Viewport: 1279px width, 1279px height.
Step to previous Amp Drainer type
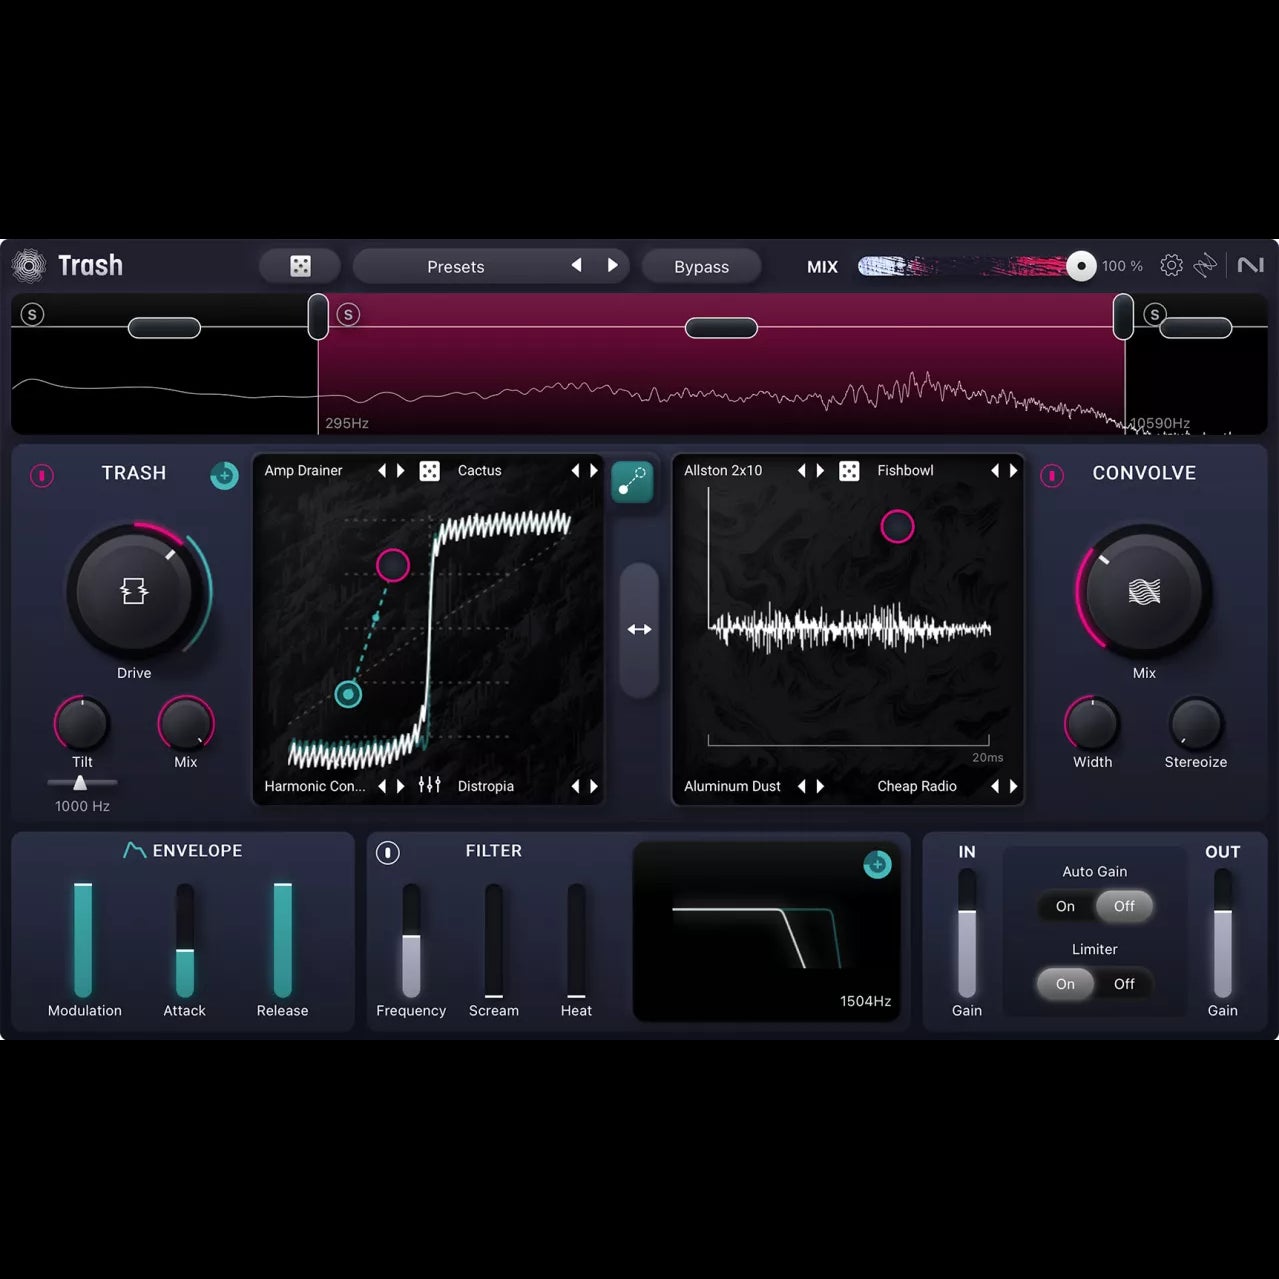382,470
